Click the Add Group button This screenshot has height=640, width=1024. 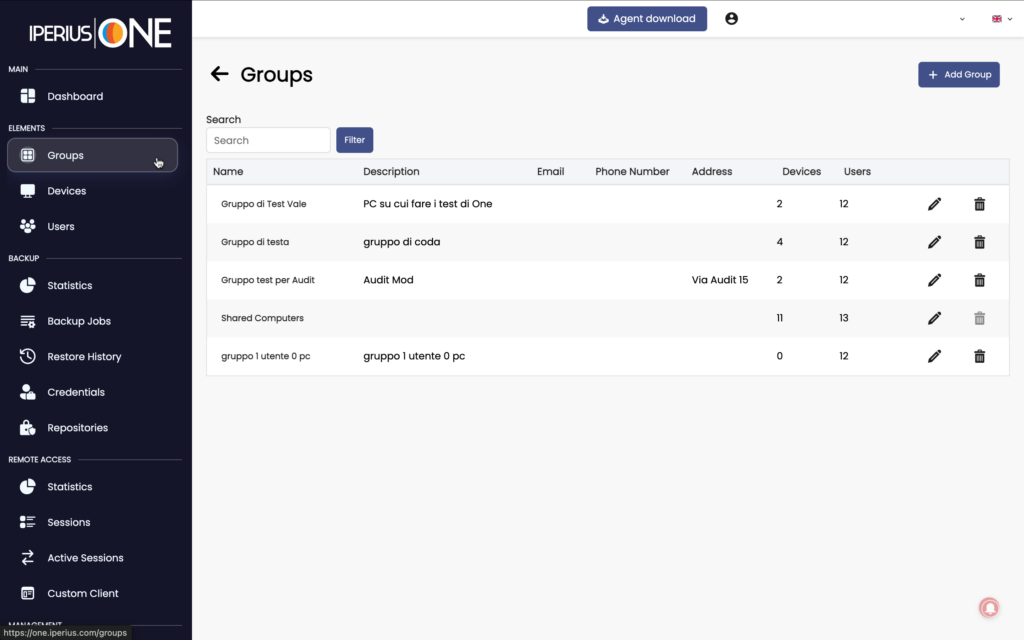pyautogui.click(x=959, y=74)
